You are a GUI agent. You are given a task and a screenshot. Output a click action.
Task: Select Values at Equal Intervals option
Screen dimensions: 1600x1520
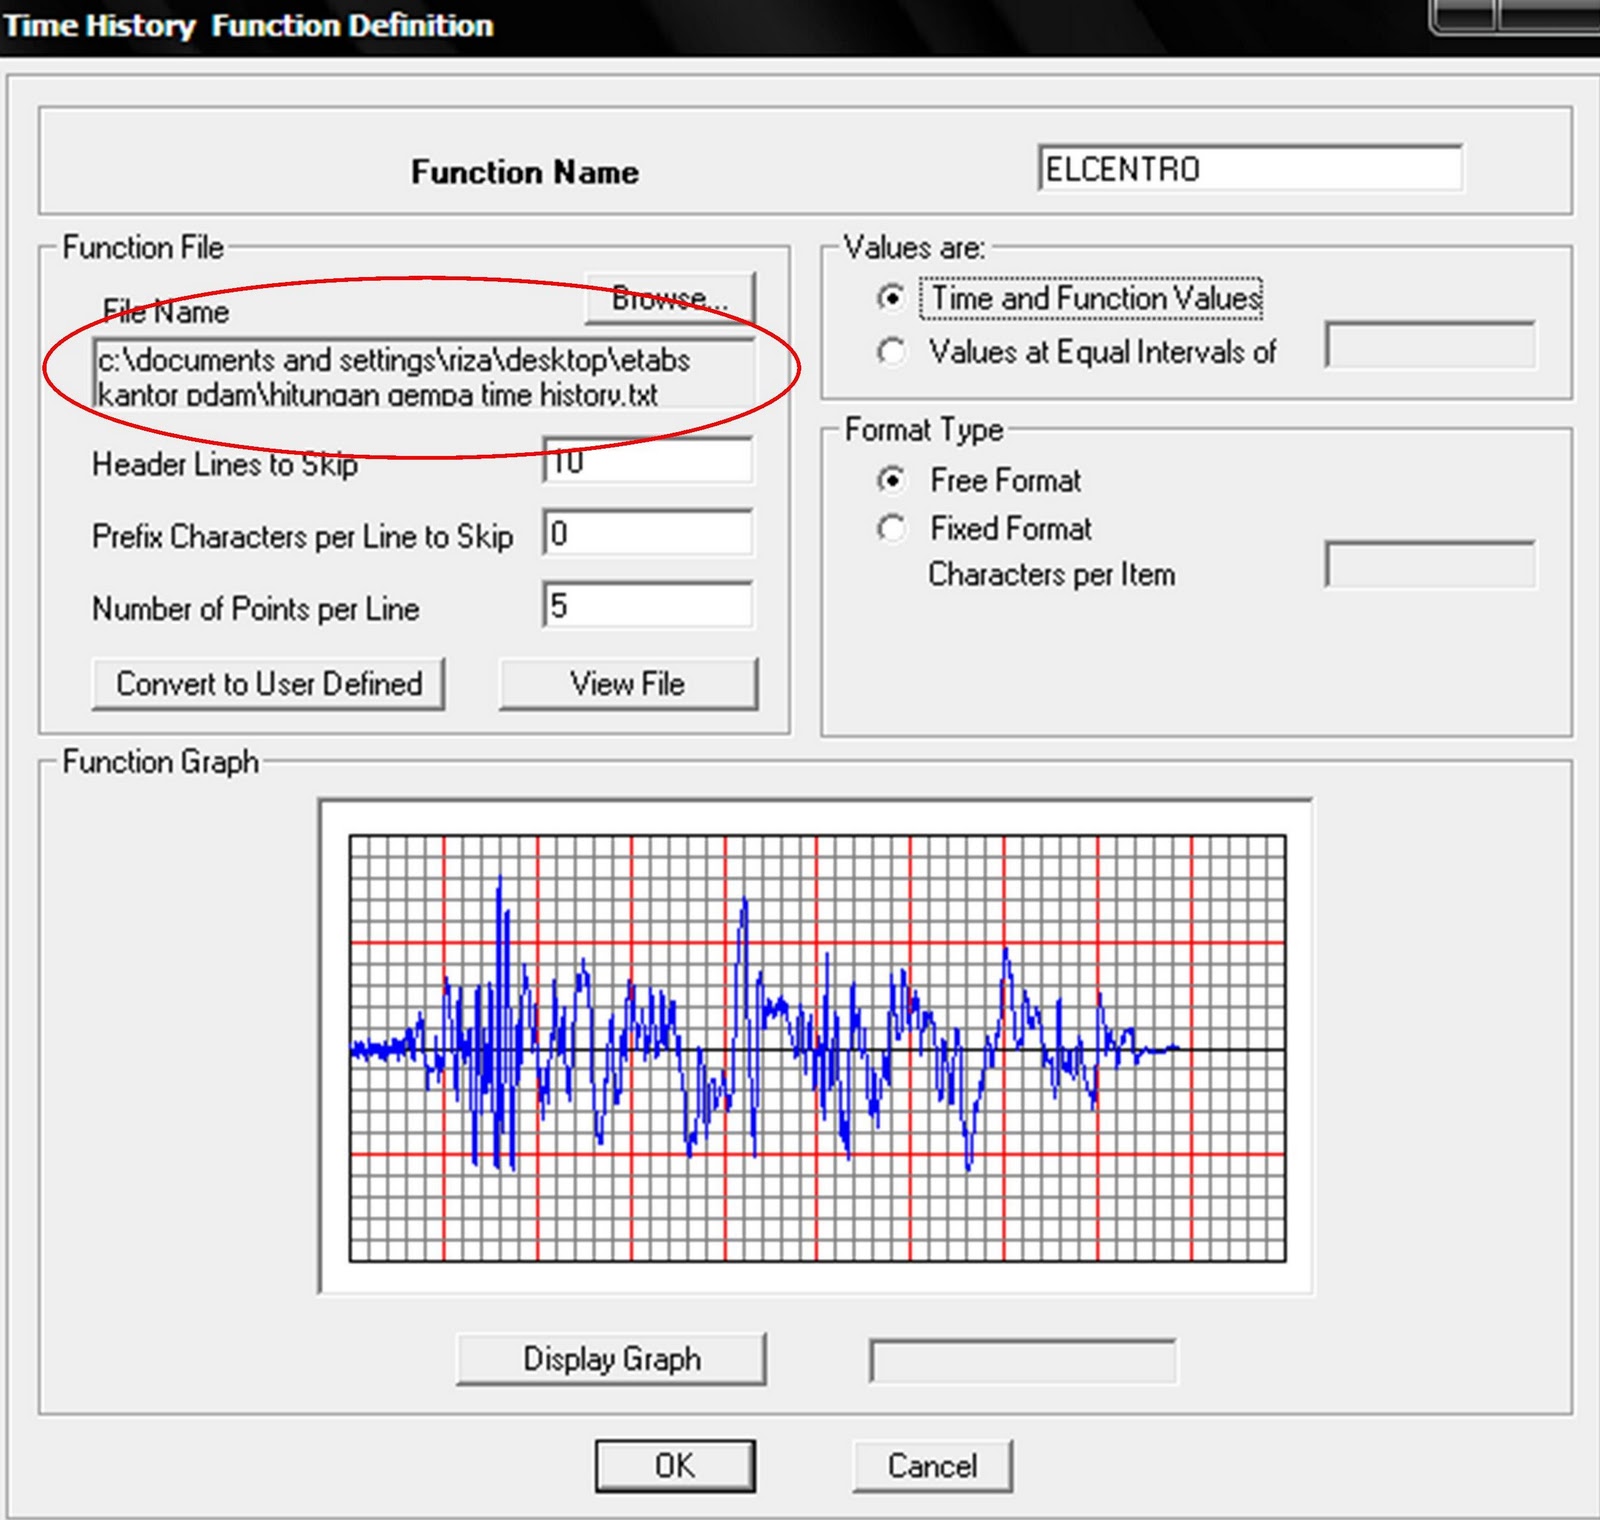click(x=893, y=352)
